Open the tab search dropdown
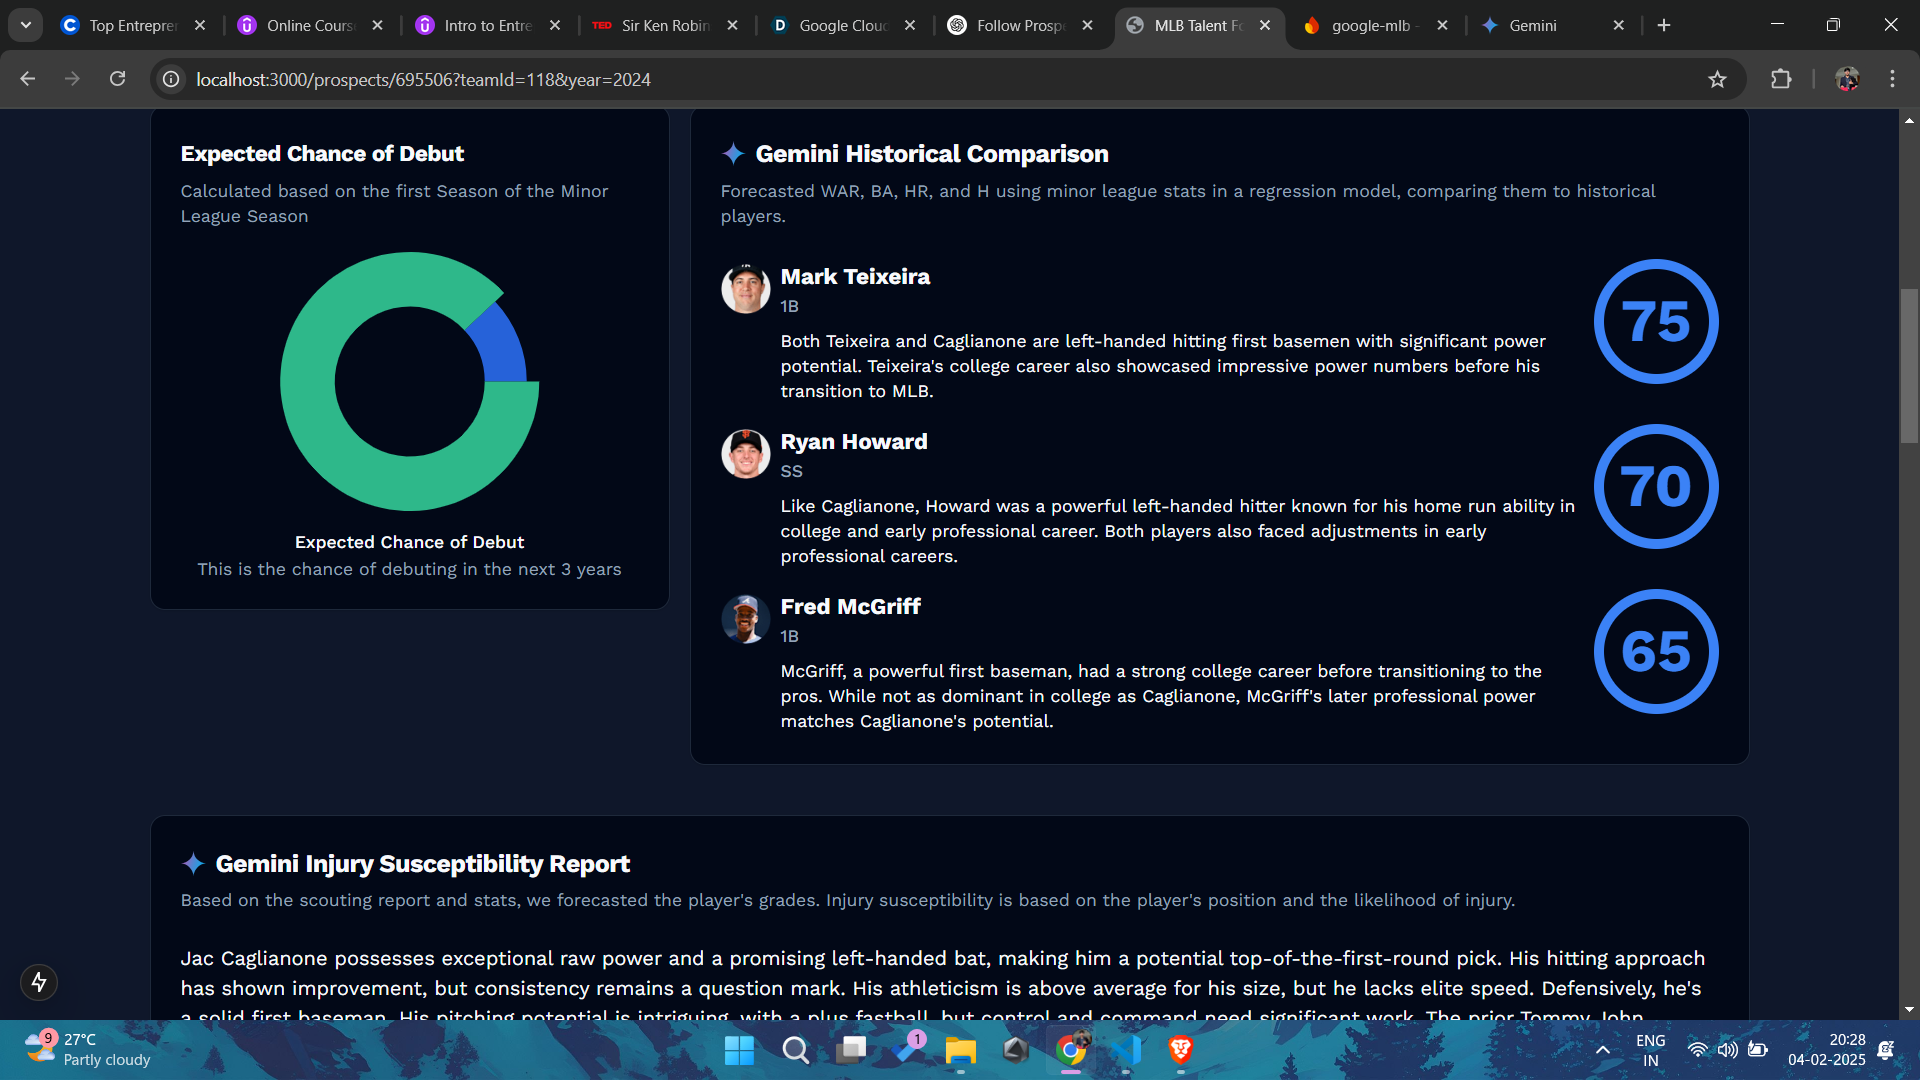The width and height of the screenshot is (1920, 1080). click(x=26, y=25)
